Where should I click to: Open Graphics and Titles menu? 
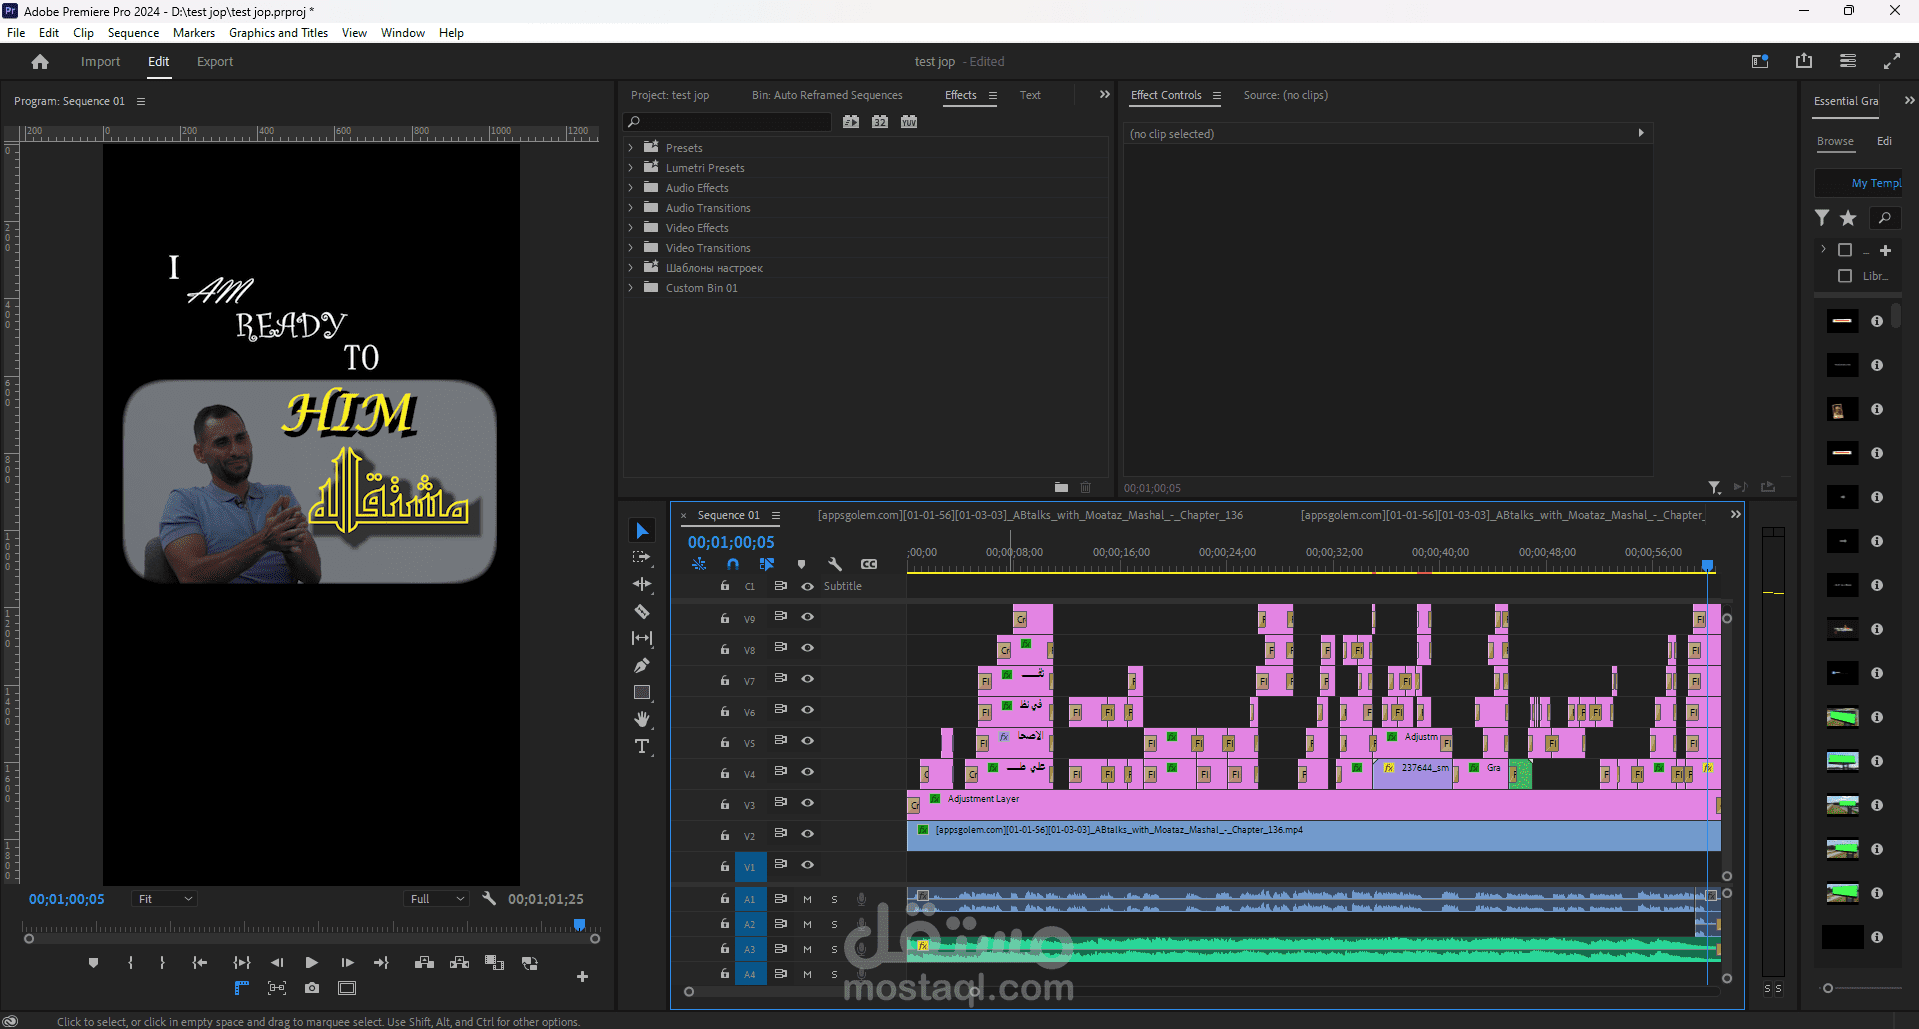click(x=278, y=33)
